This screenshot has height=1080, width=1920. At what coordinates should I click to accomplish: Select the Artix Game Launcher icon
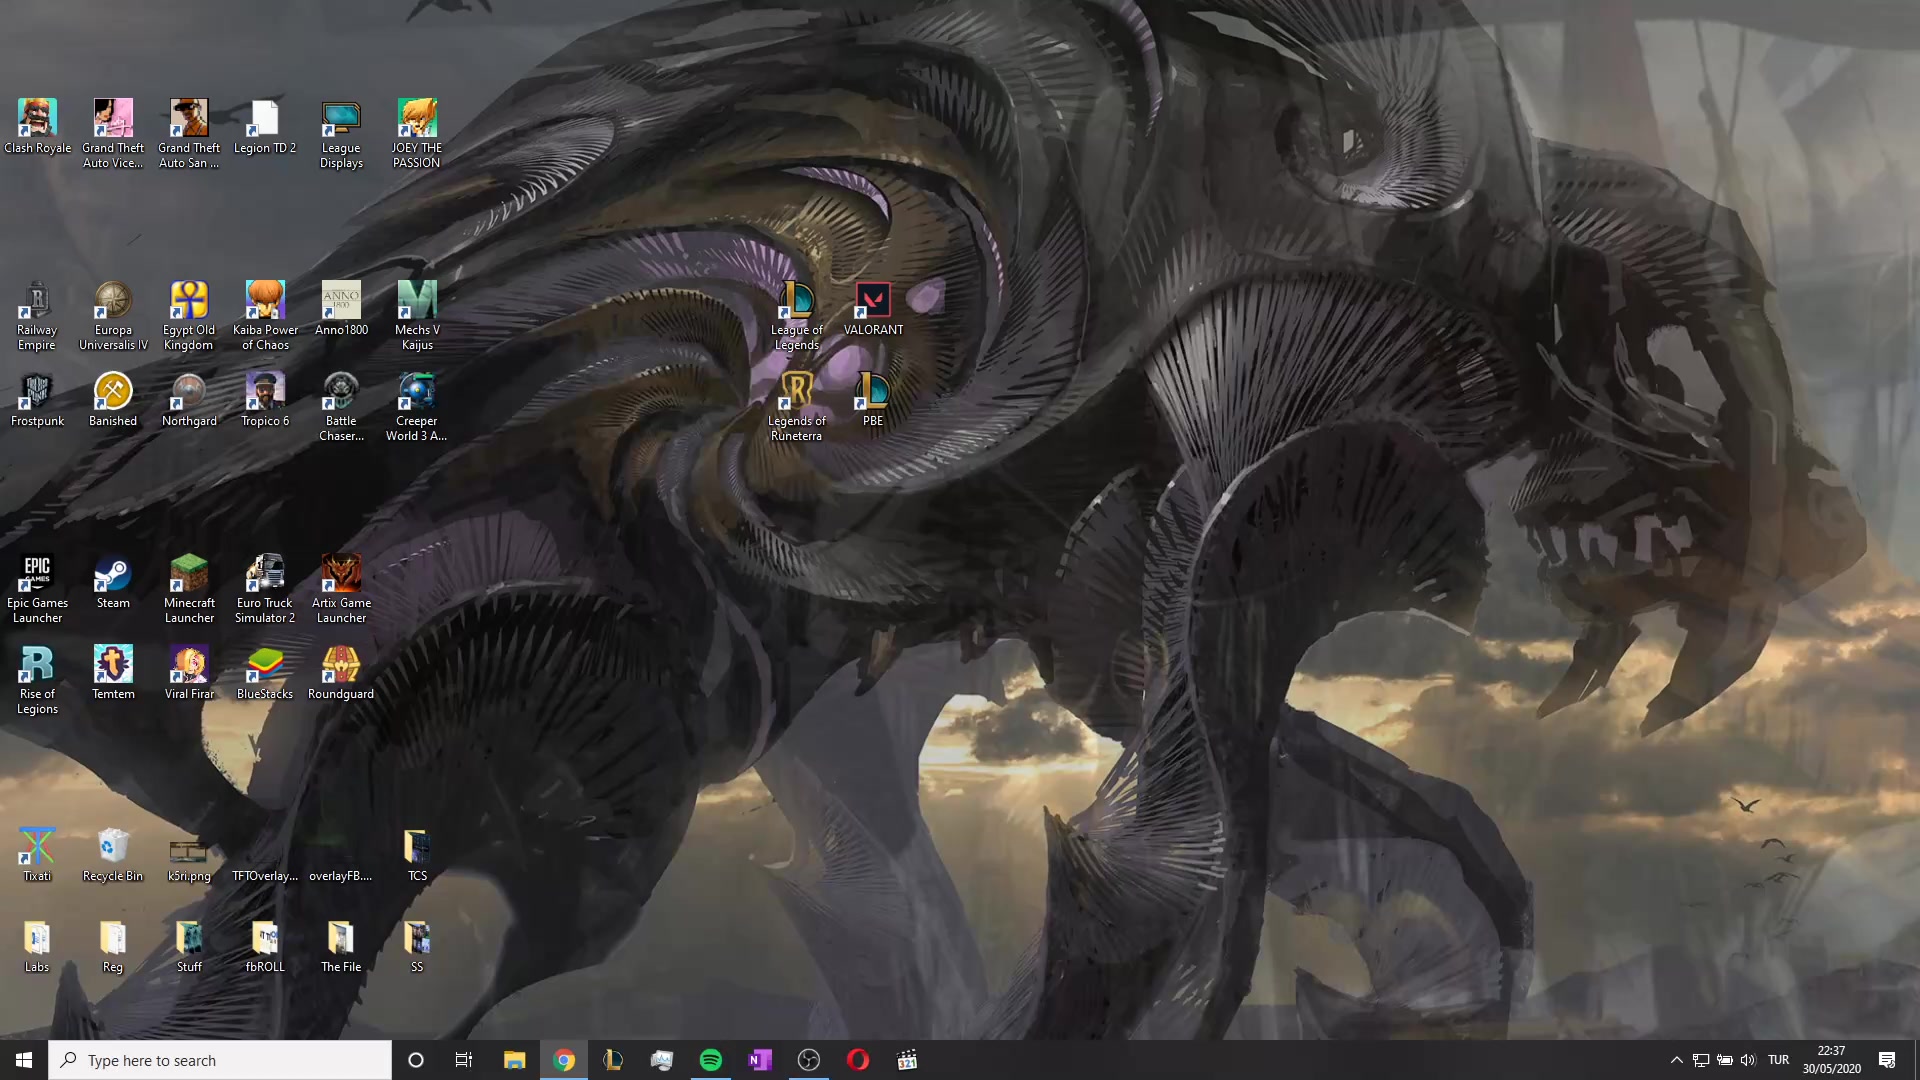pos(341,589)
